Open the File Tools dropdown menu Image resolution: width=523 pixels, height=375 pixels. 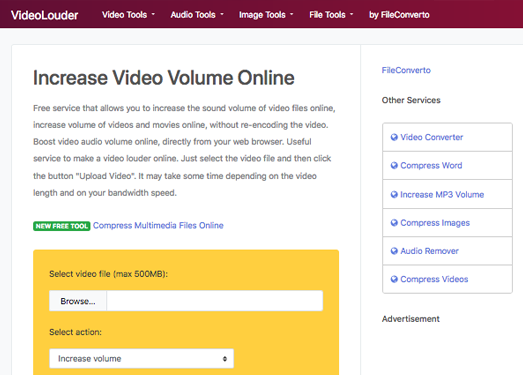(331, 15)
